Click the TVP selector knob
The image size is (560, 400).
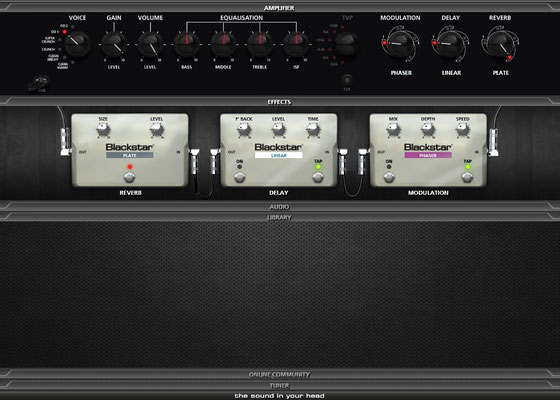346,44
